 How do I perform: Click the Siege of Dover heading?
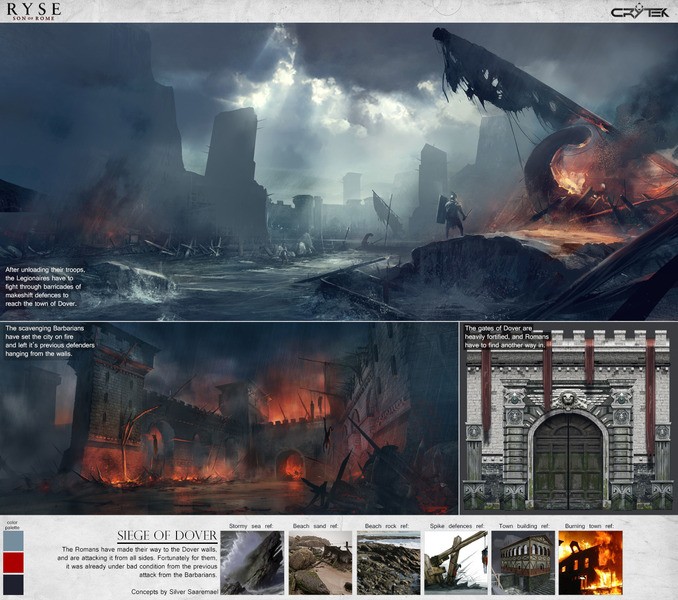tap(167, 536)
